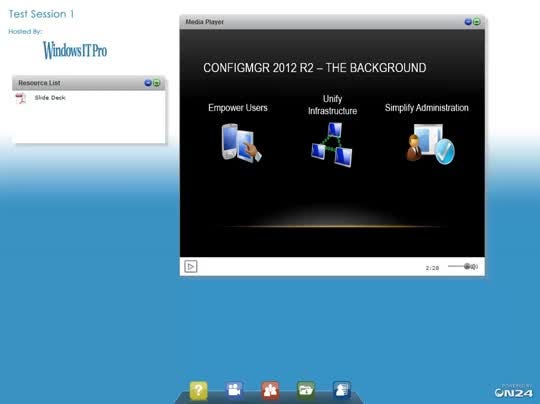
Task: Click the Hosted By label
Action: pyautogui.click(x=25, y=31)
